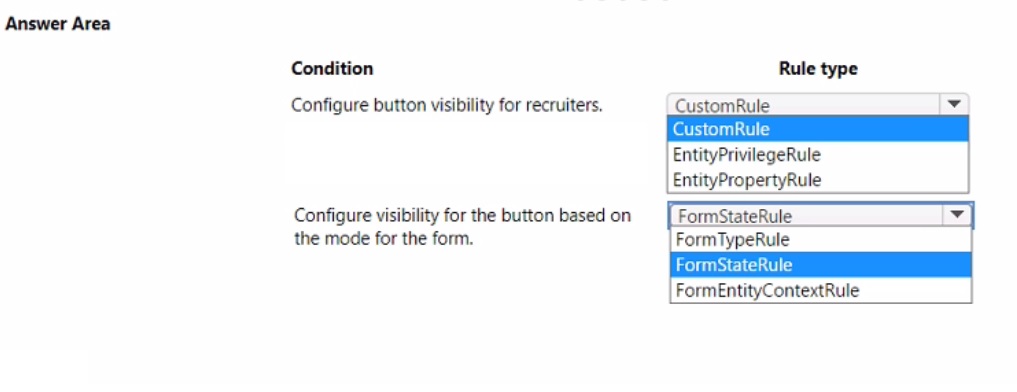This screenshot has height=392, width=1017.
Task: Click the 'the mode for the form.' line
Action: tap(384, 239)
